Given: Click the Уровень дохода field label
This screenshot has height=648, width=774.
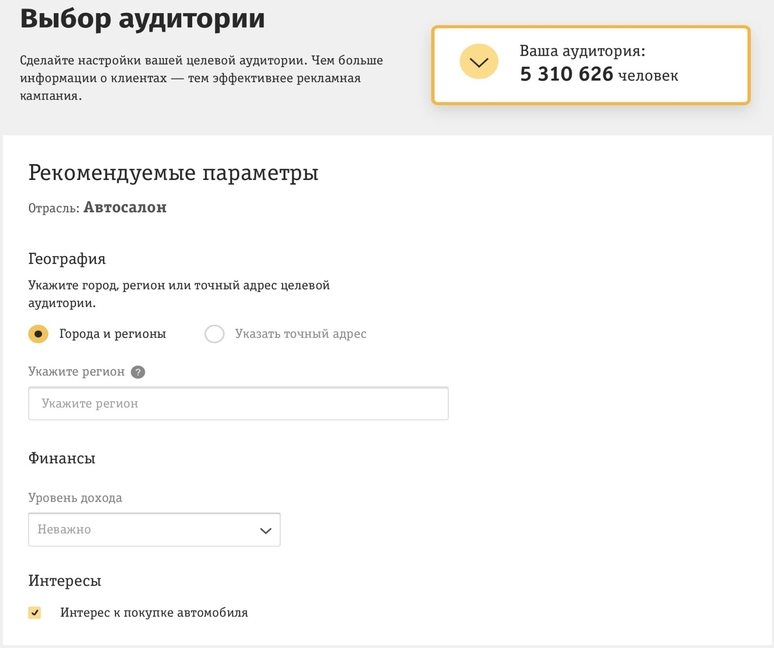Looking at the screenshot, I should (75, 498).
